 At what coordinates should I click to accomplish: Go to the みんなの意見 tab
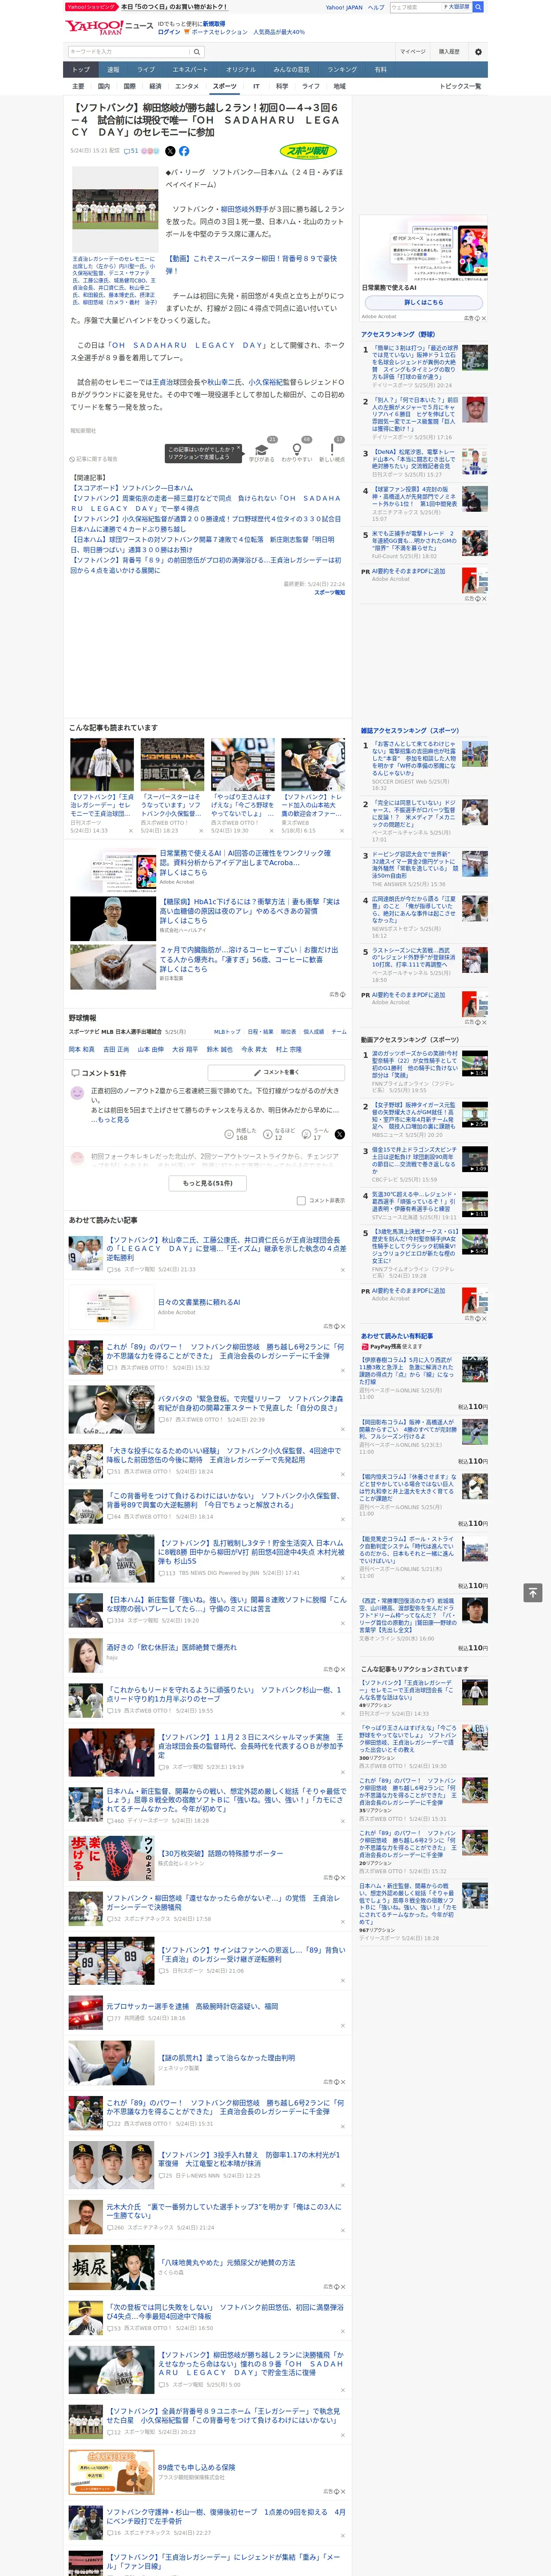coord(292,70)
